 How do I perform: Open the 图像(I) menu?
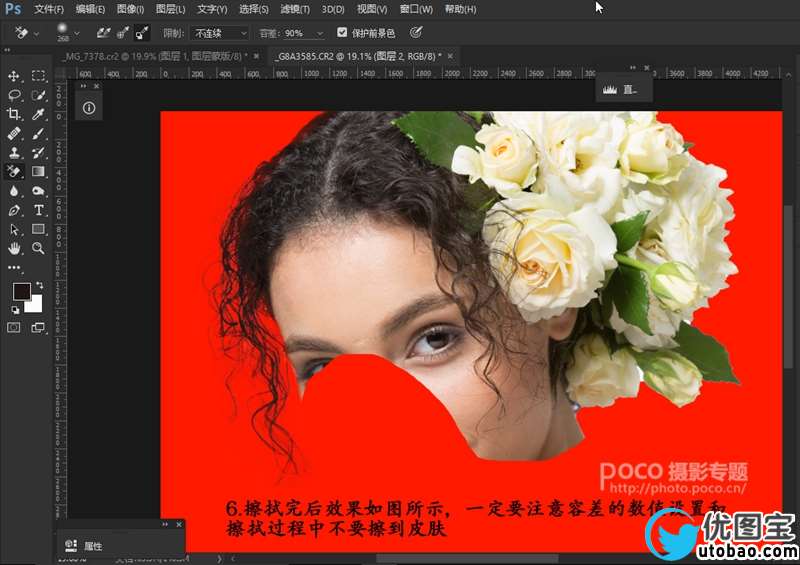[x=131, y=9]
